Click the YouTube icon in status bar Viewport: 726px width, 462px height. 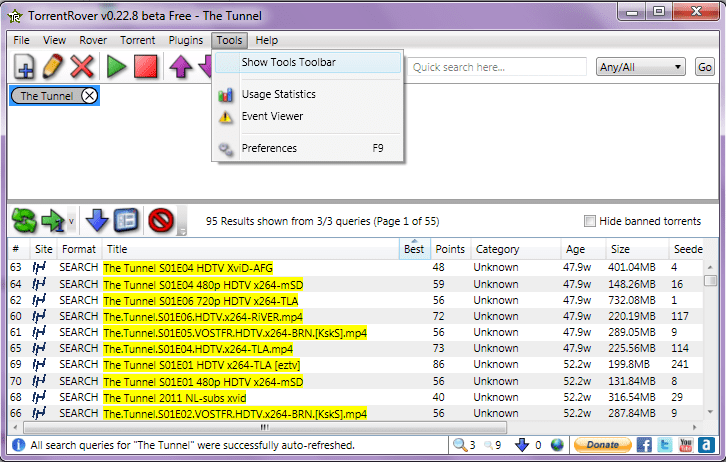[x=686, y=445]
